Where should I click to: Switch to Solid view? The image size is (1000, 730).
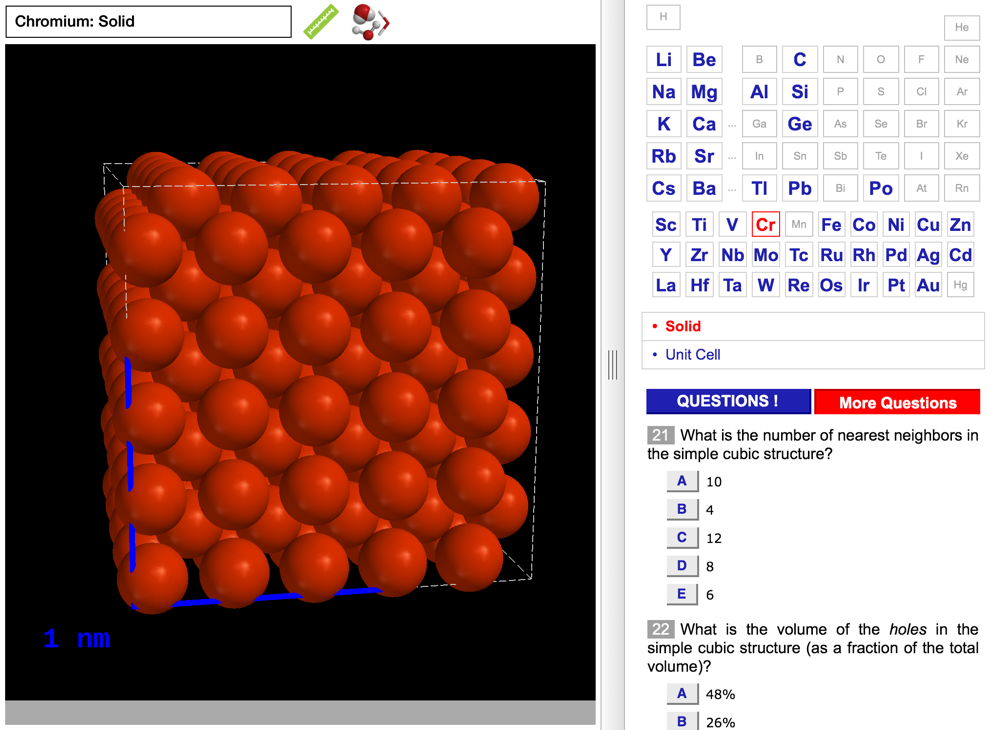(x=683, y=326)
